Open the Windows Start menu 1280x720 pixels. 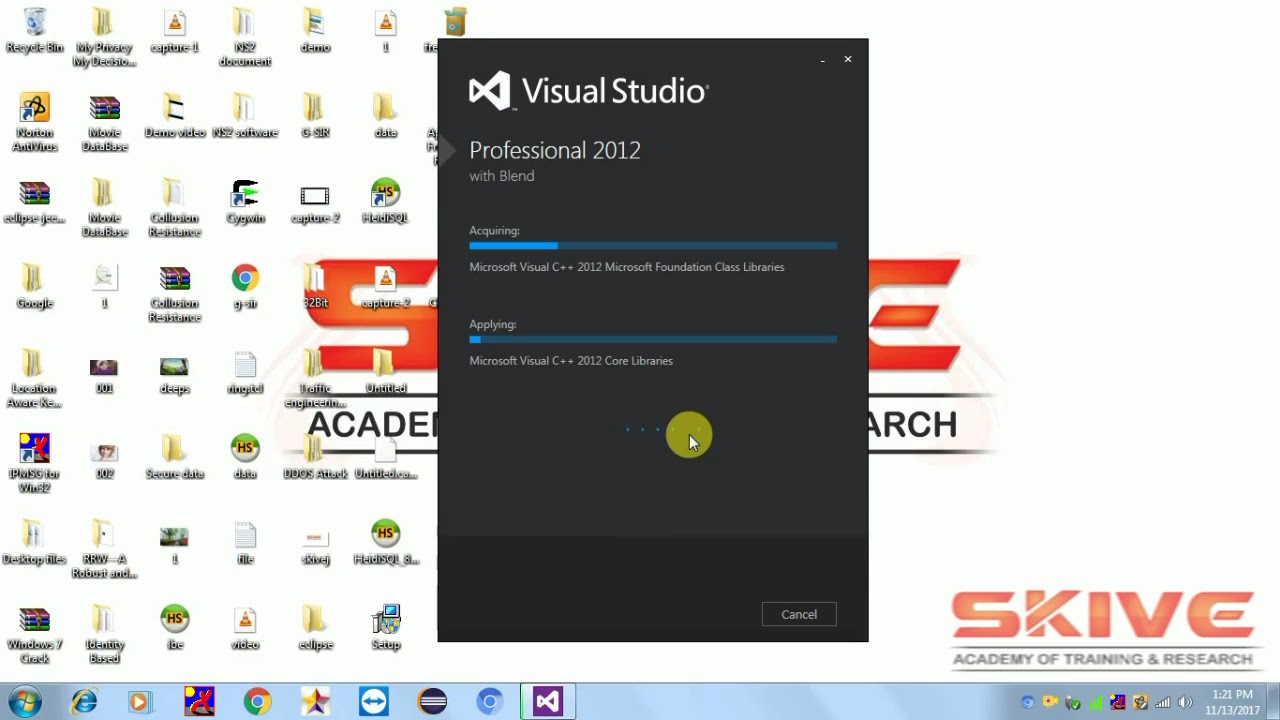pos(24,701)
